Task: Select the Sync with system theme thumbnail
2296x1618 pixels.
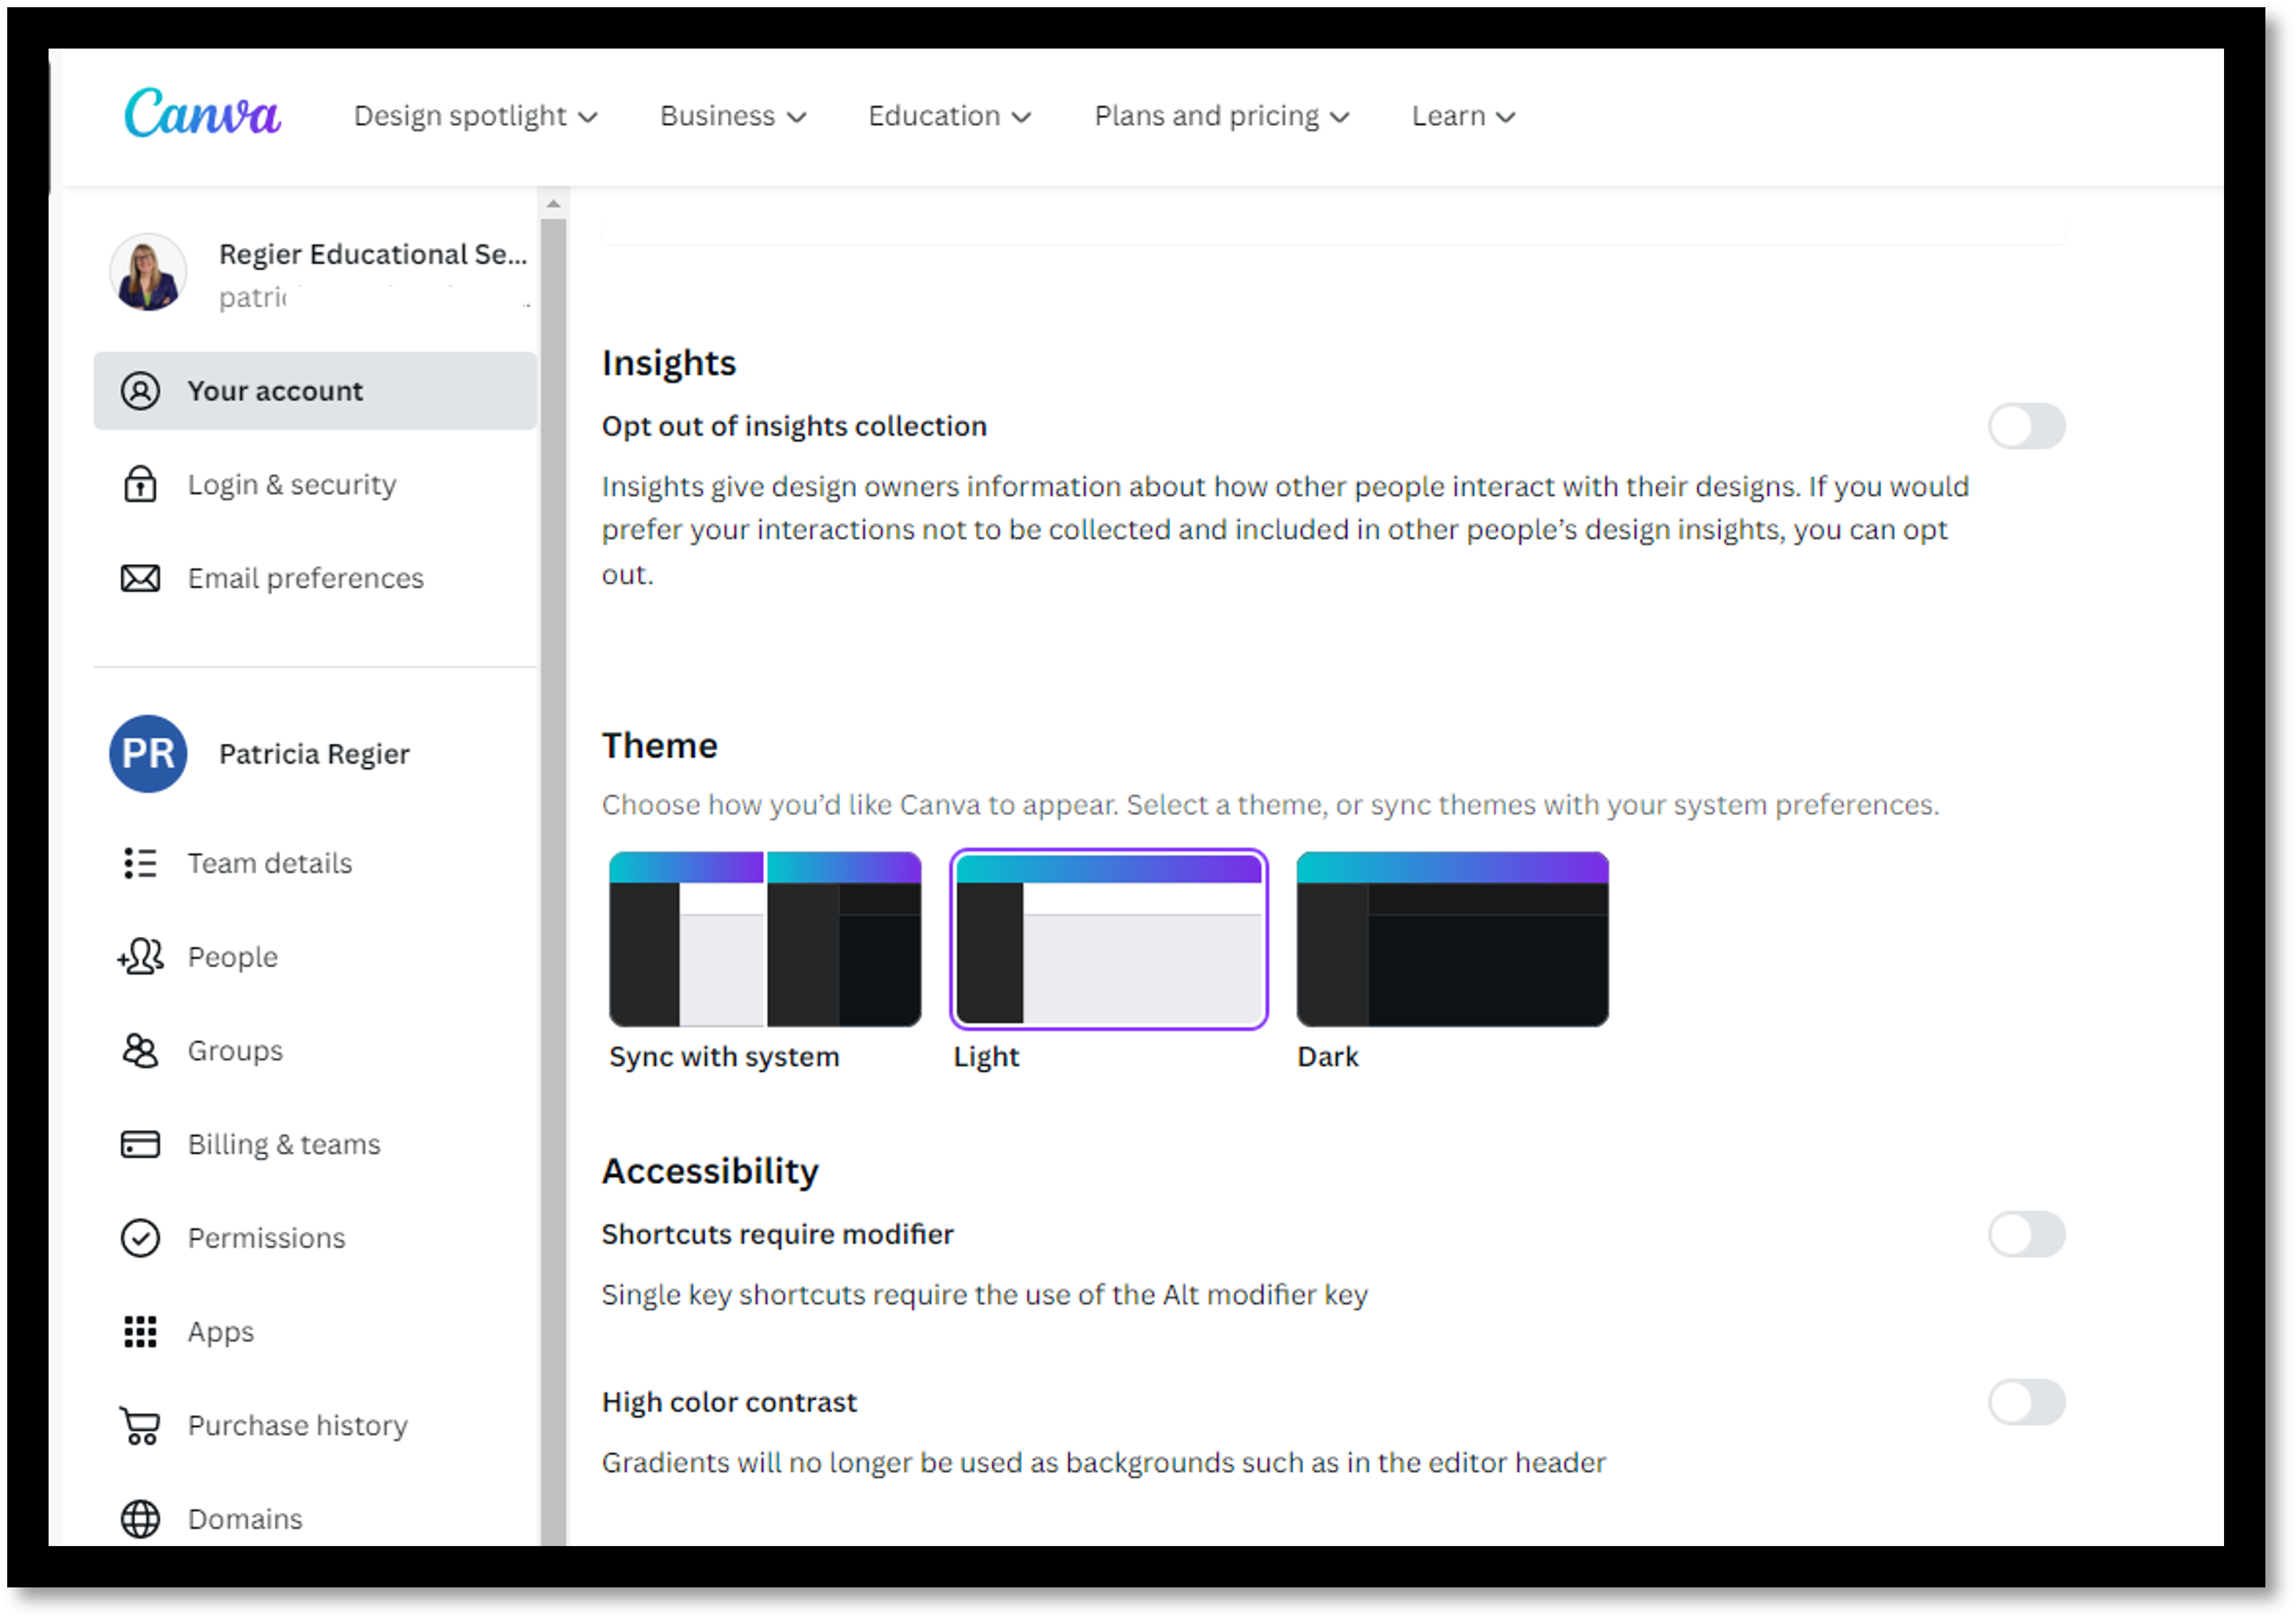Action: [765, 939]
